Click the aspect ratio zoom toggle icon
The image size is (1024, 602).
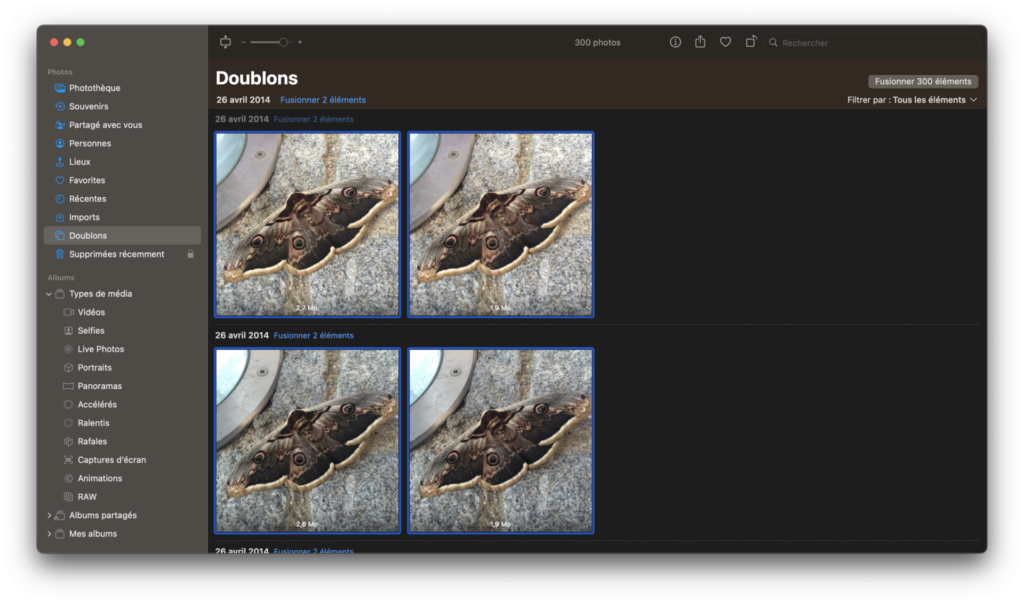pos(225,42)
